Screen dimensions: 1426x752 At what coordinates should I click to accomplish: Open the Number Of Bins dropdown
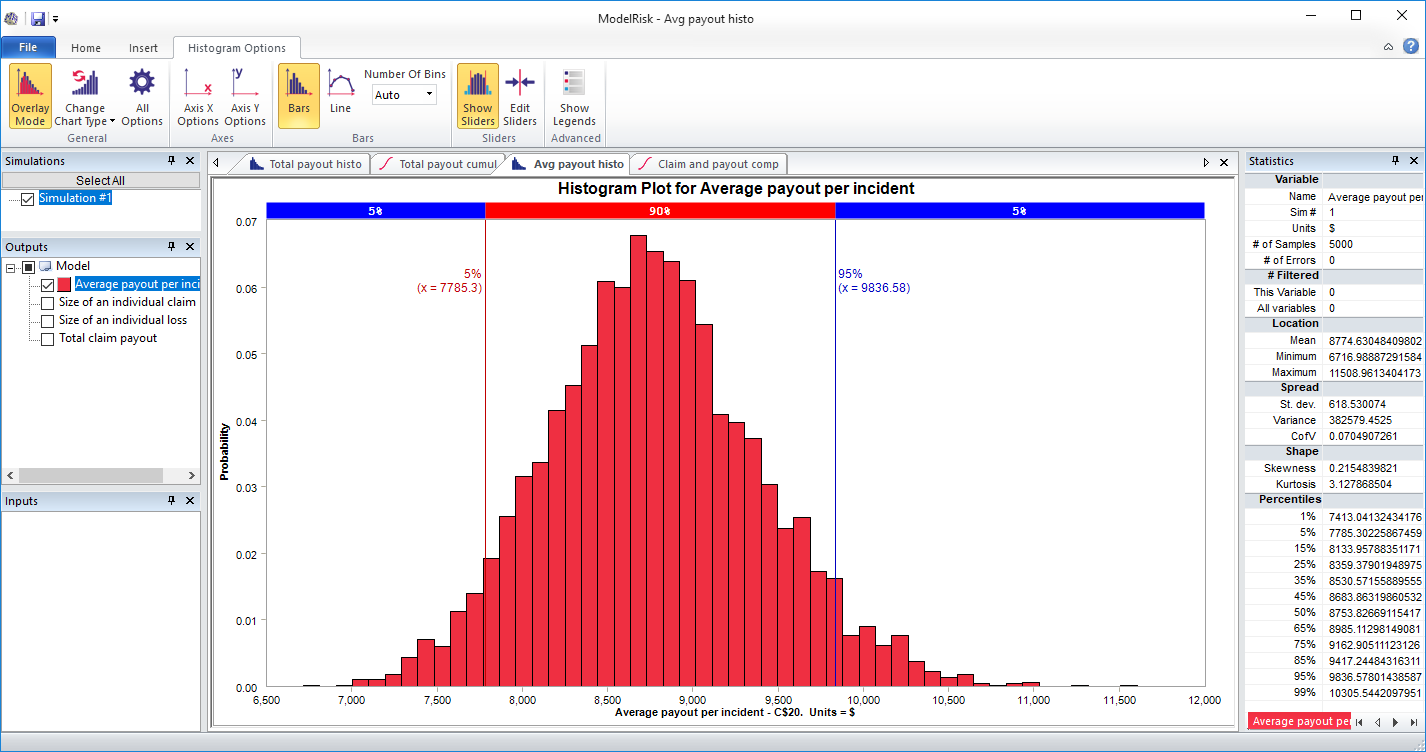(x=429, y=93)
